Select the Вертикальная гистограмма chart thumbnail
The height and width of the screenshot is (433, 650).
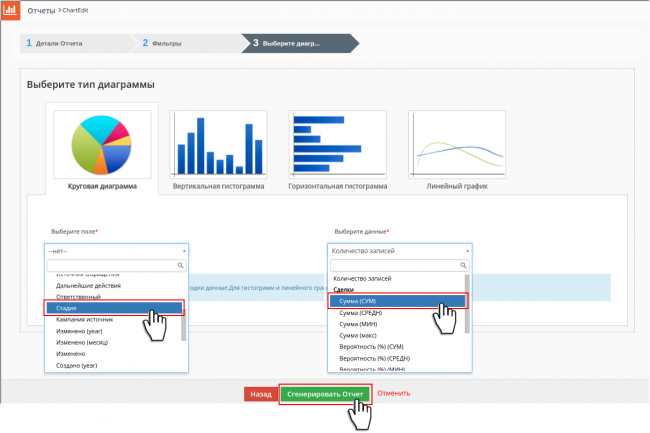pyautogui.click(x=218, y=145)
